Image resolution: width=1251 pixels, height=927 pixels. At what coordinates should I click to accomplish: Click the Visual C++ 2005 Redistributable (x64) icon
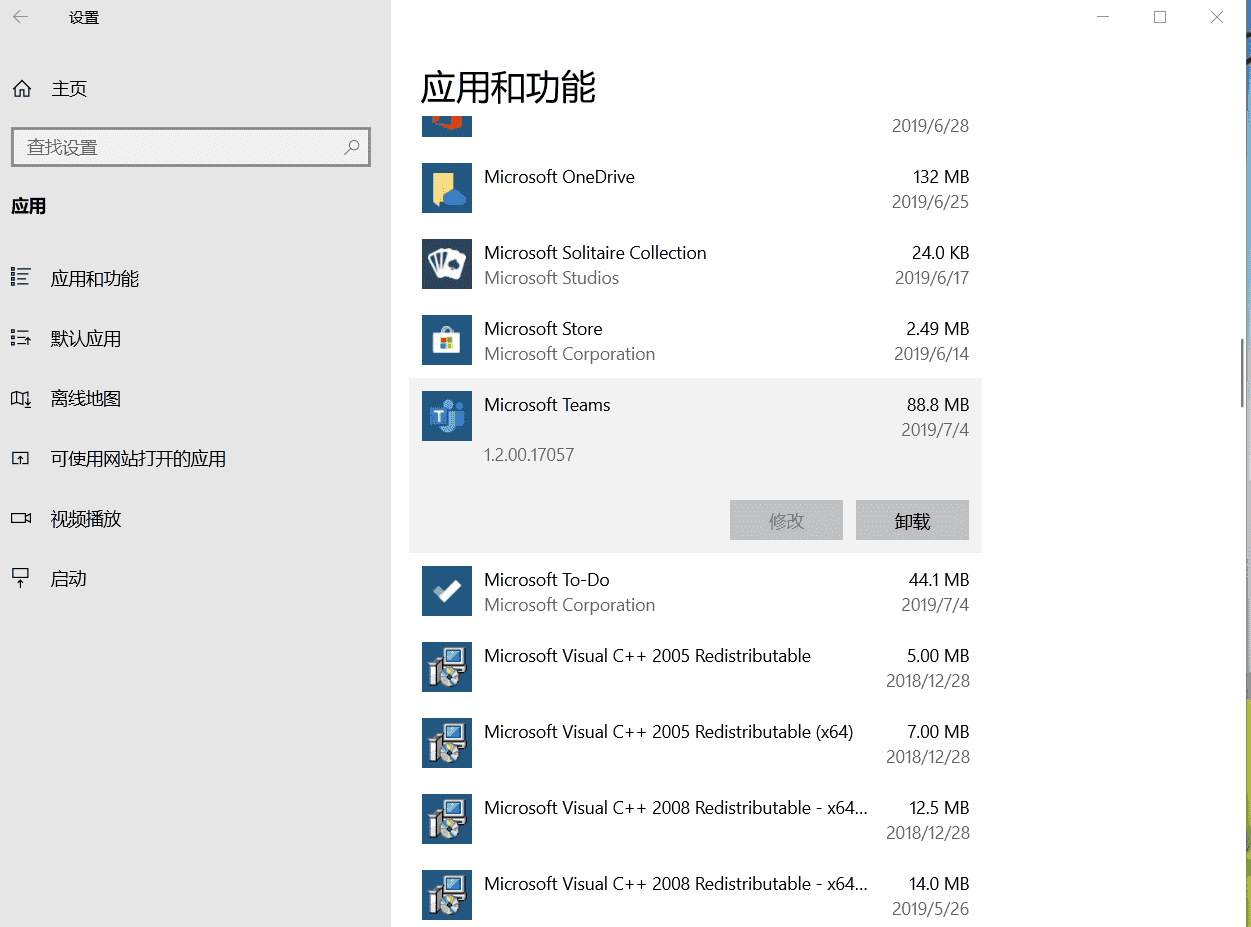point(447,743)
